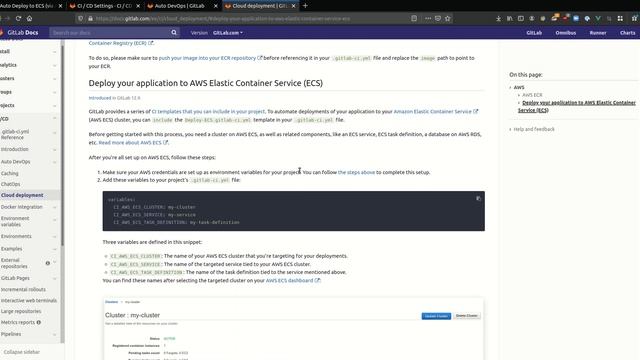The width and height of the screenshot is (640, 360).
Task: Click Help and feedback outline link
Action: [534, 129]
